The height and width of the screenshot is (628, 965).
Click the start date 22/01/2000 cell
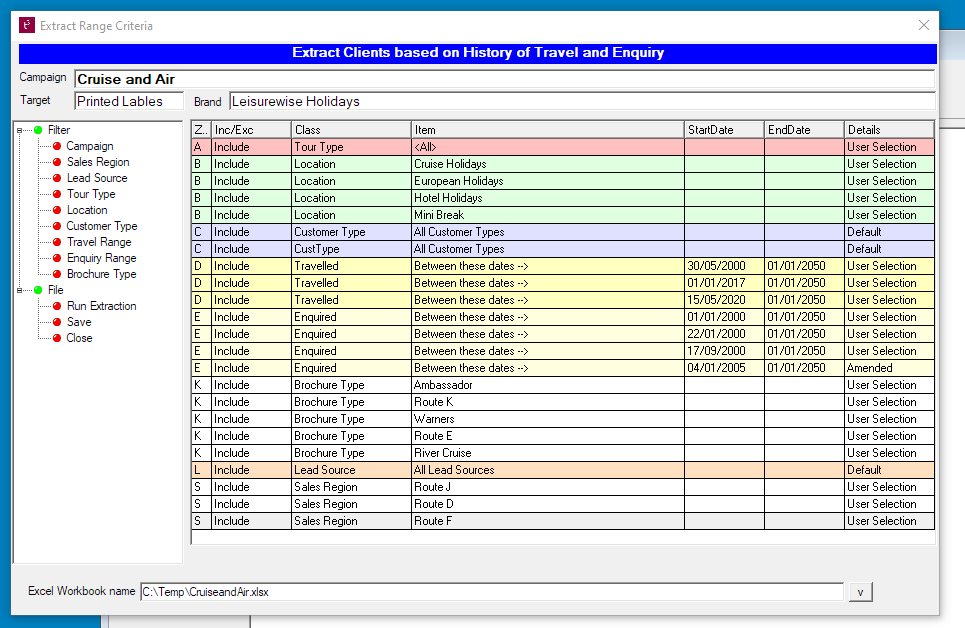point(724,334)
